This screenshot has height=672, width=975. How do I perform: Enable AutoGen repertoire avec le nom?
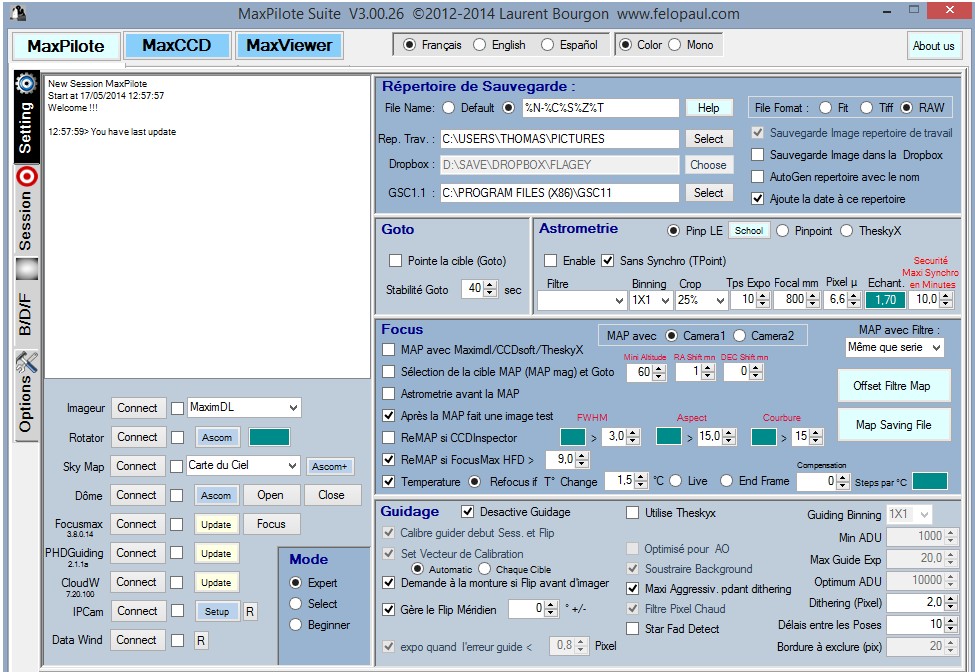point(757,177)
